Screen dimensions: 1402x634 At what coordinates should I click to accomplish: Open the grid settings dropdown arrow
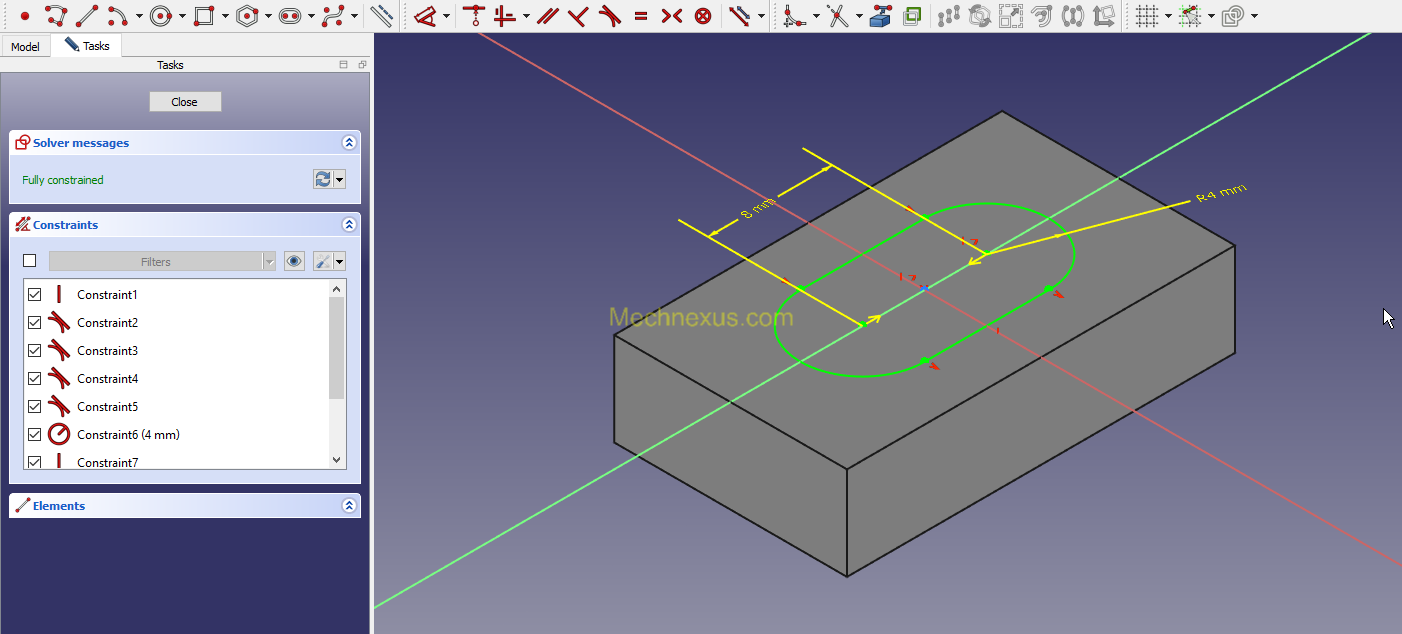click(x=1168, y=16)
